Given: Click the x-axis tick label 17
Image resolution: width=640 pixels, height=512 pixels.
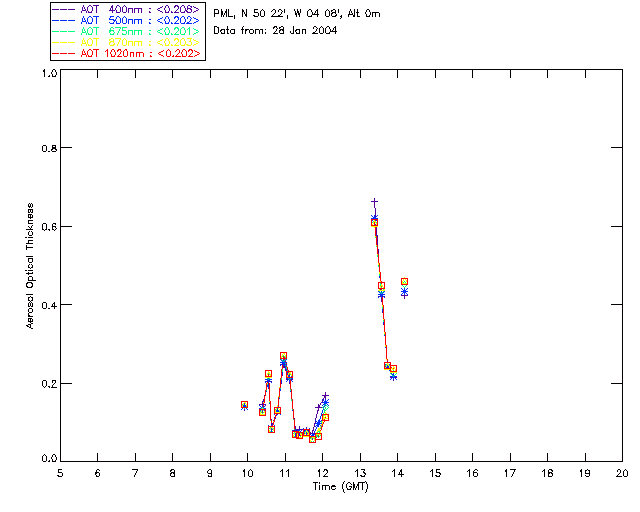Looking at the screenshot, I should pos(510,473).
